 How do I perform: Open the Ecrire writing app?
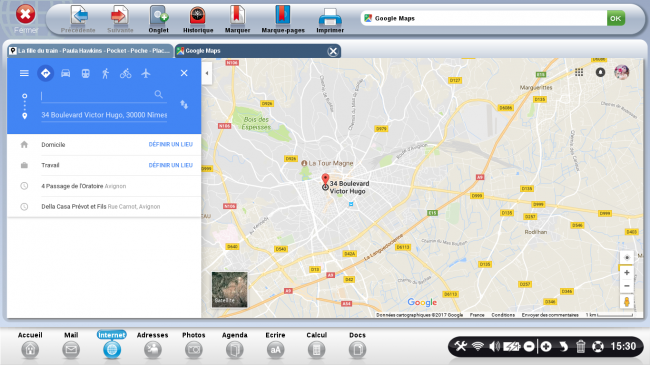click(x=275, y=345)
